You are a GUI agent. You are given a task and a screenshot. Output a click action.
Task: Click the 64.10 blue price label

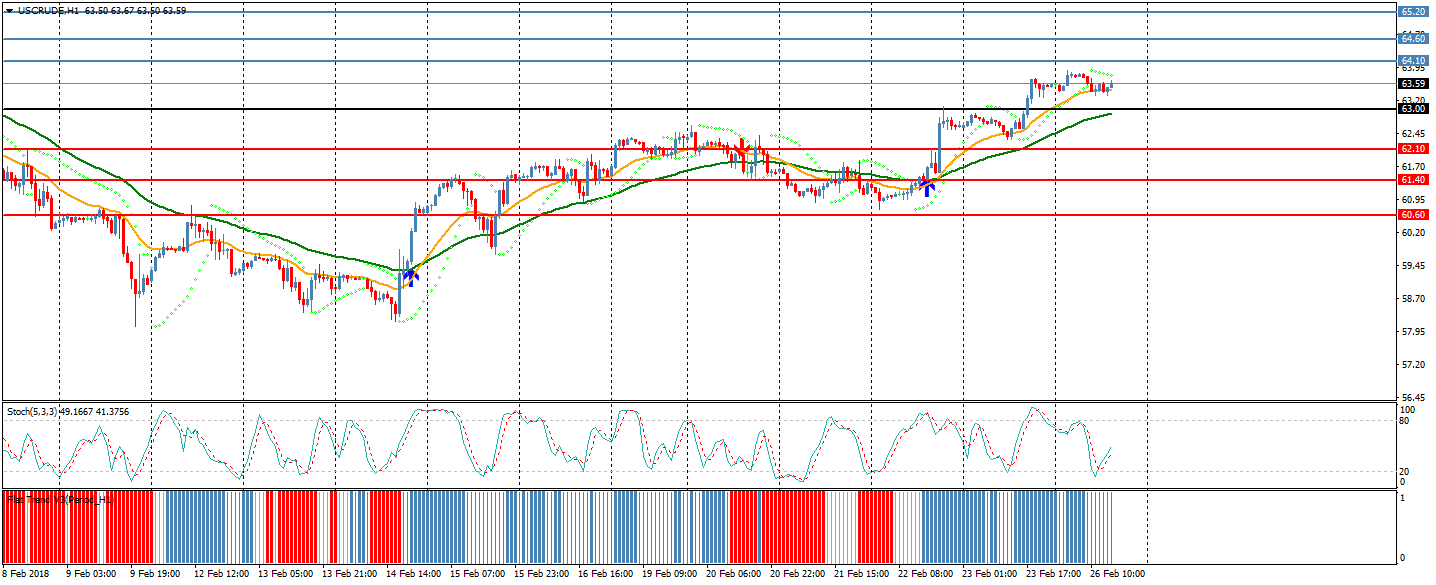tap(1412, 61)
